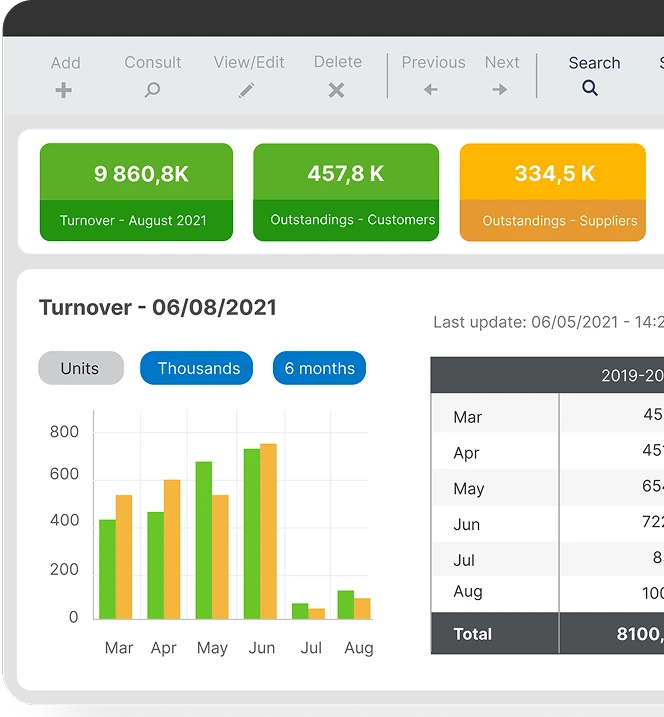The image size is (664, 717).
Task: Click the green May bar in chart
Action: pyautogui.click(x=204, y=540)
